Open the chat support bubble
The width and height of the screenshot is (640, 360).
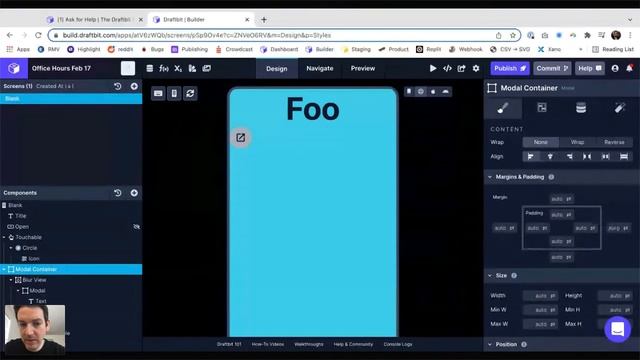pos(618,329)
